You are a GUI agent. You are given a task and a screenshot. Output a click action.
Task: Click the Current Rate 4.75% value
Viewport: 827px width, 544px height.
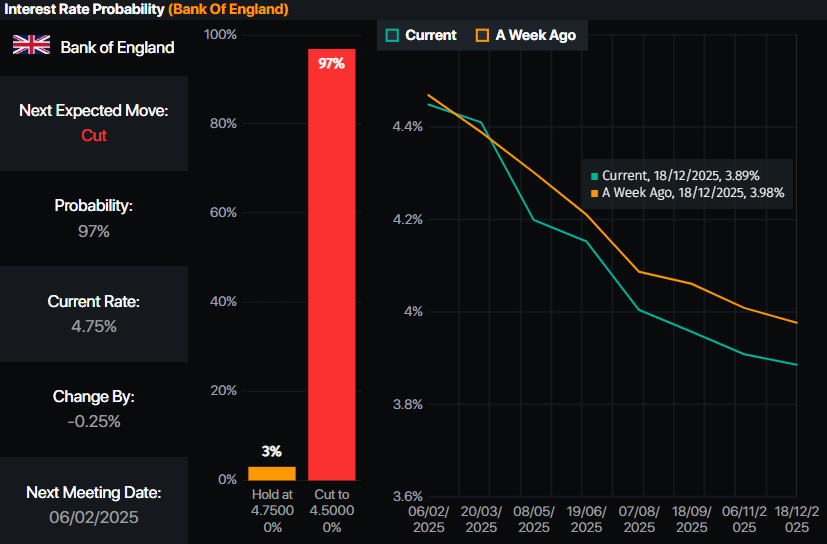pos(94,326)
